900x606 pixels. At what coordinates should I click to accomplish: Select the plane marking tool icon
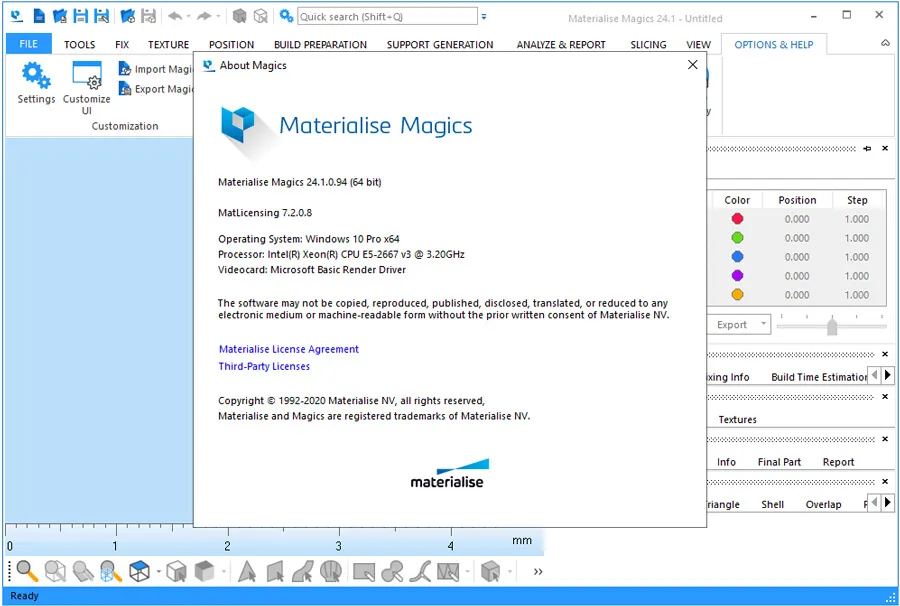275,572
